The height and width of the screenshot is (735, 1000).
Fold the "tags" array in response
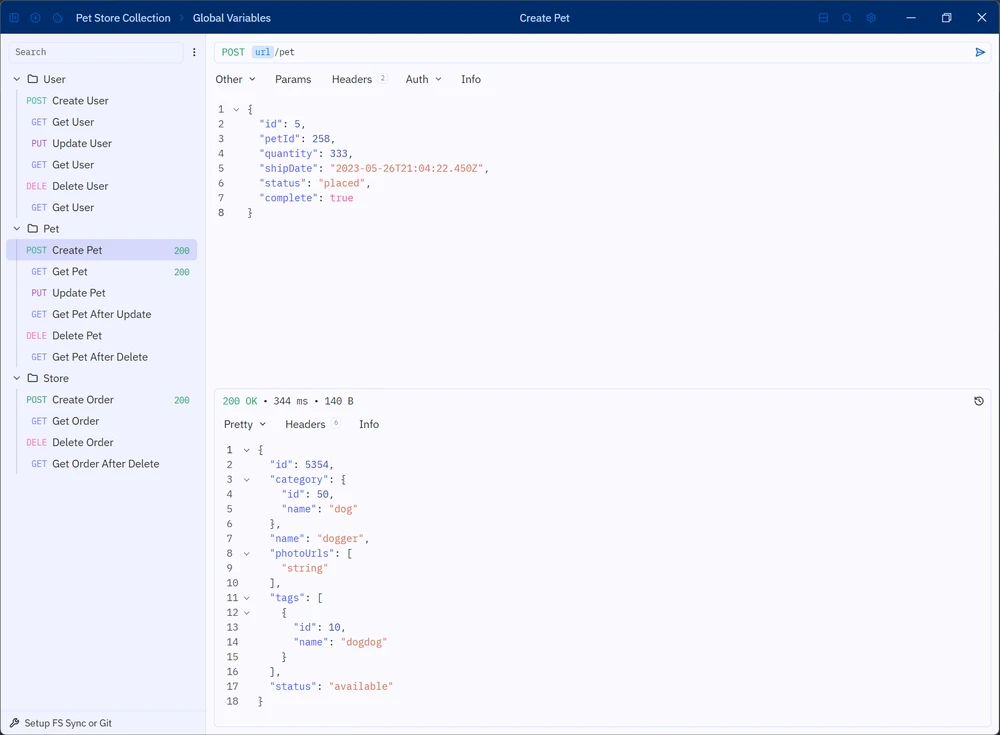[x=247, y=598]
